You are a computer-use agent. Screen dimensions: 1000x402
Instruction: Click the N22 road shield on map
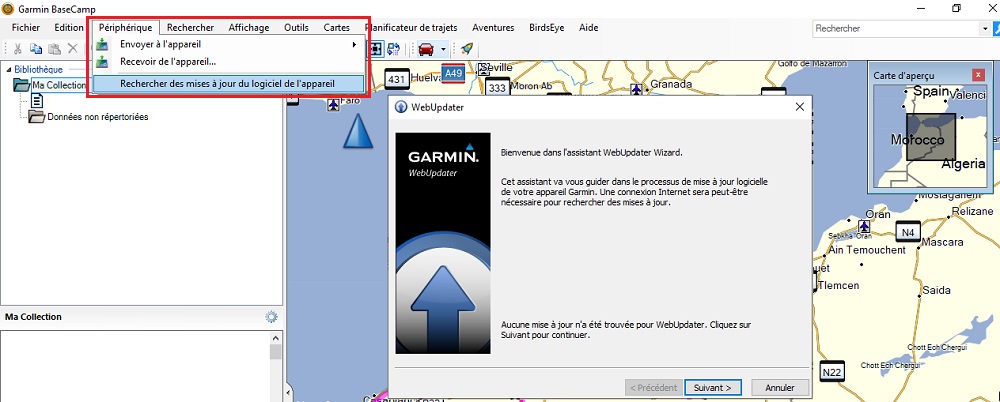click(831, 371)
